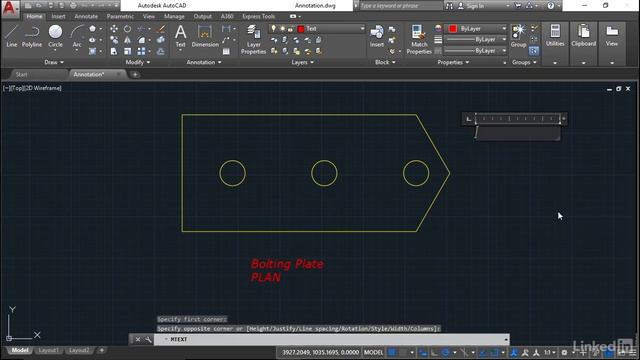This screenshot has width=640, height=360.
Task: Toggle grid display in status bar
Action: [x=392, y=352]
